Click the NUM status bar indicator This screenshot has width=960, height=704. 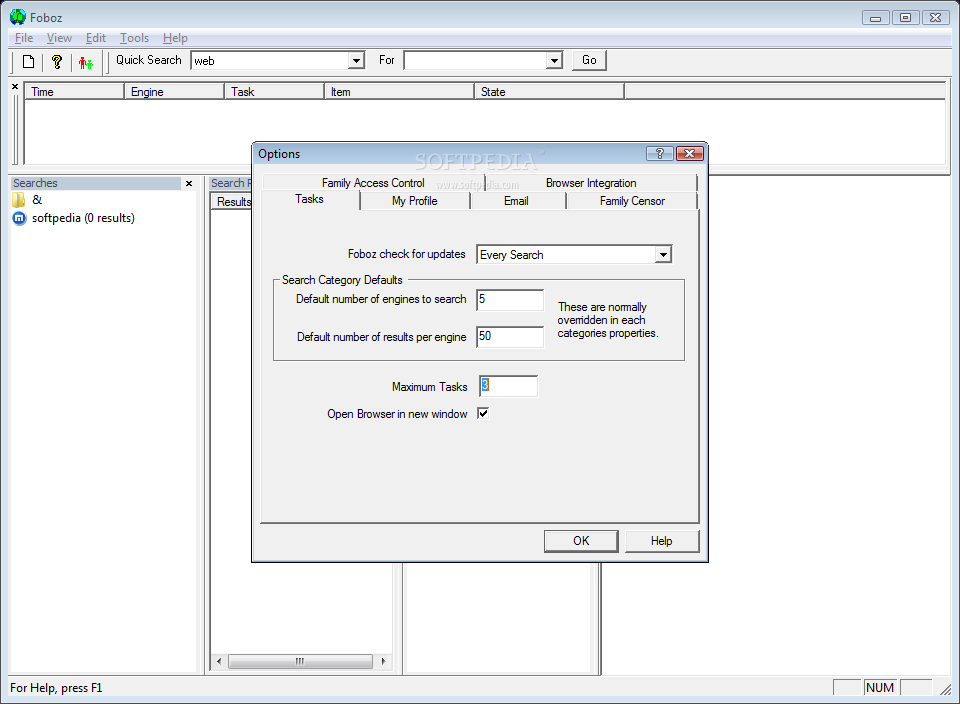tap(880, 687)
